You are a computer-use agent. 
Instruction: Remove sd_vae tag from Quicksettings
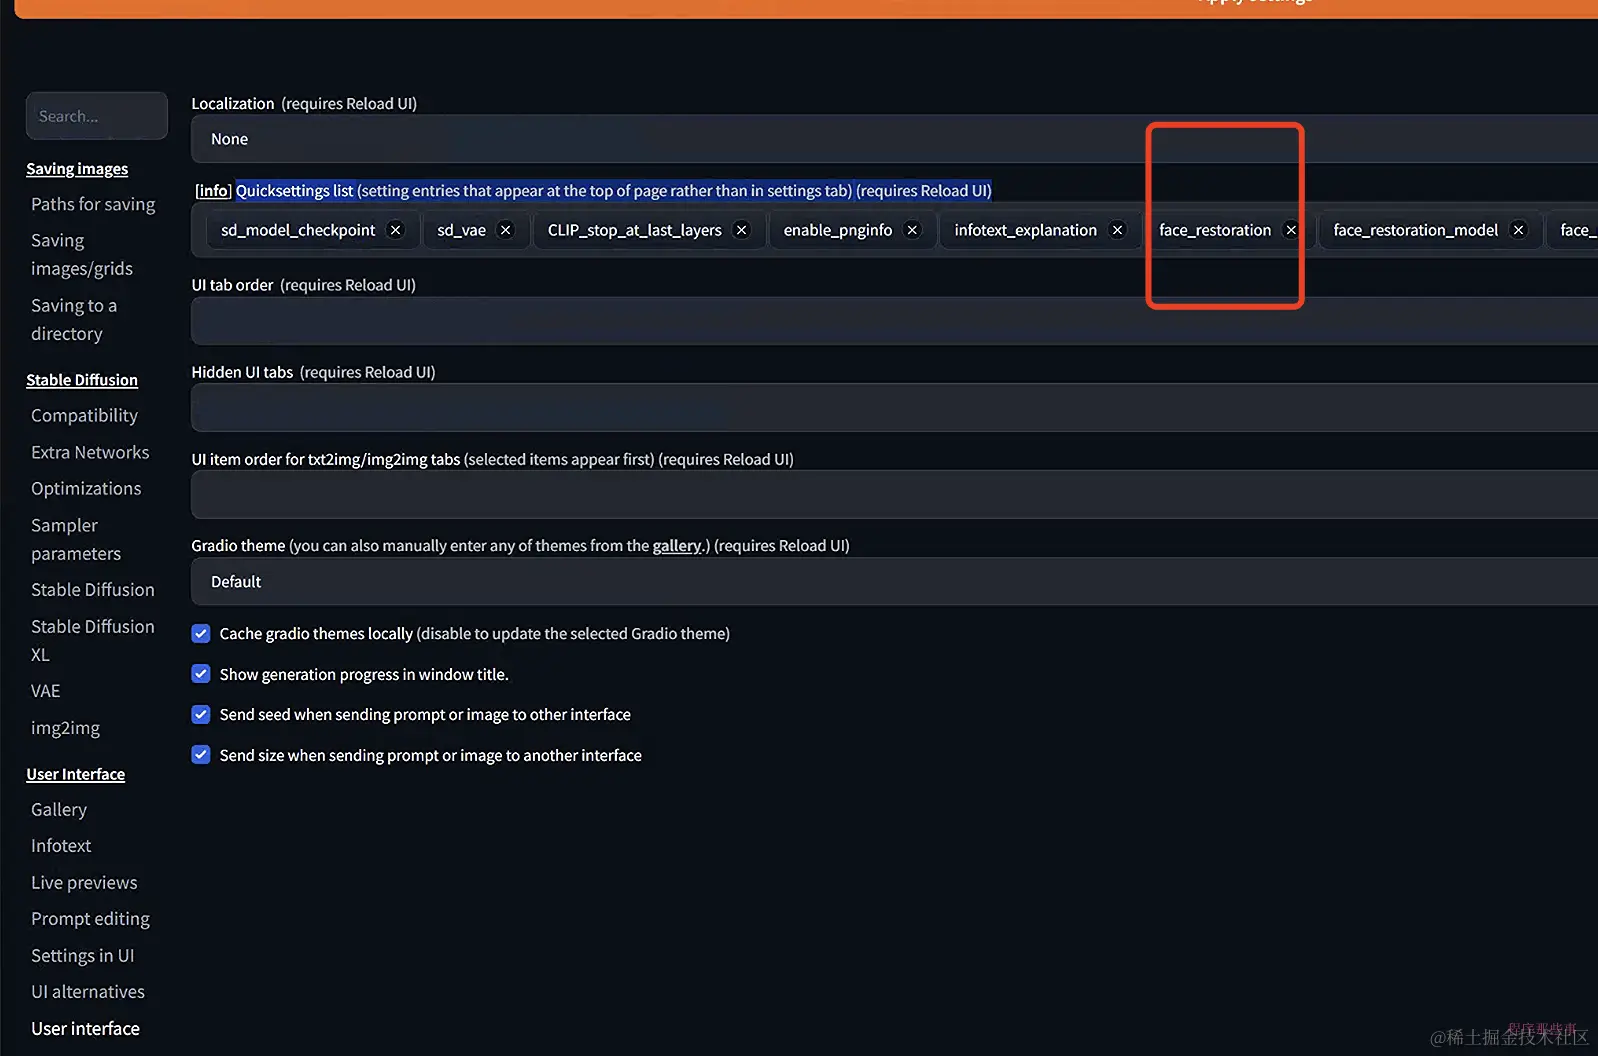tap(506, 230)
